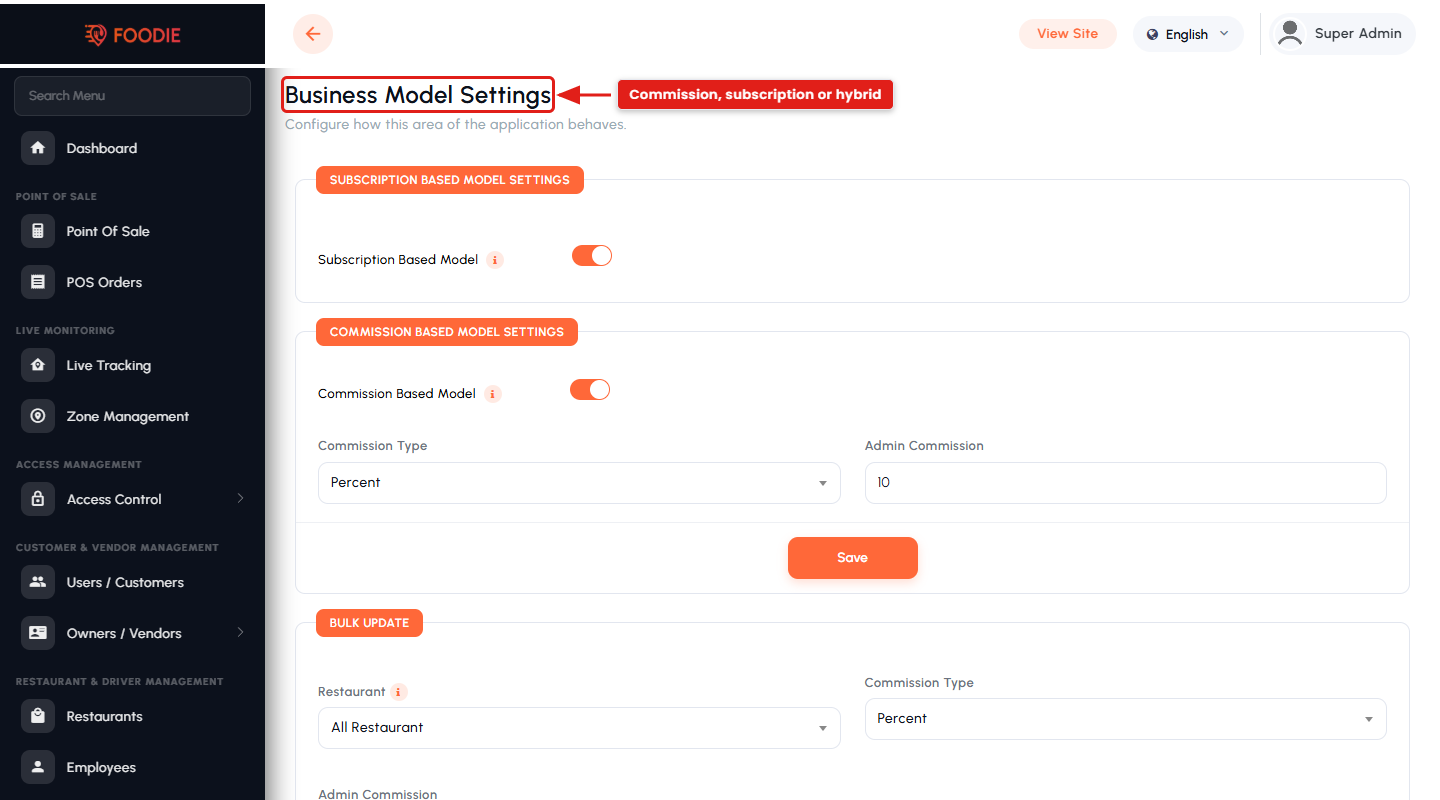Screen dimensions: 1440x800
Task: Open the Live Tracking icon
Action: pyautogui.click(x=38, y=365)
